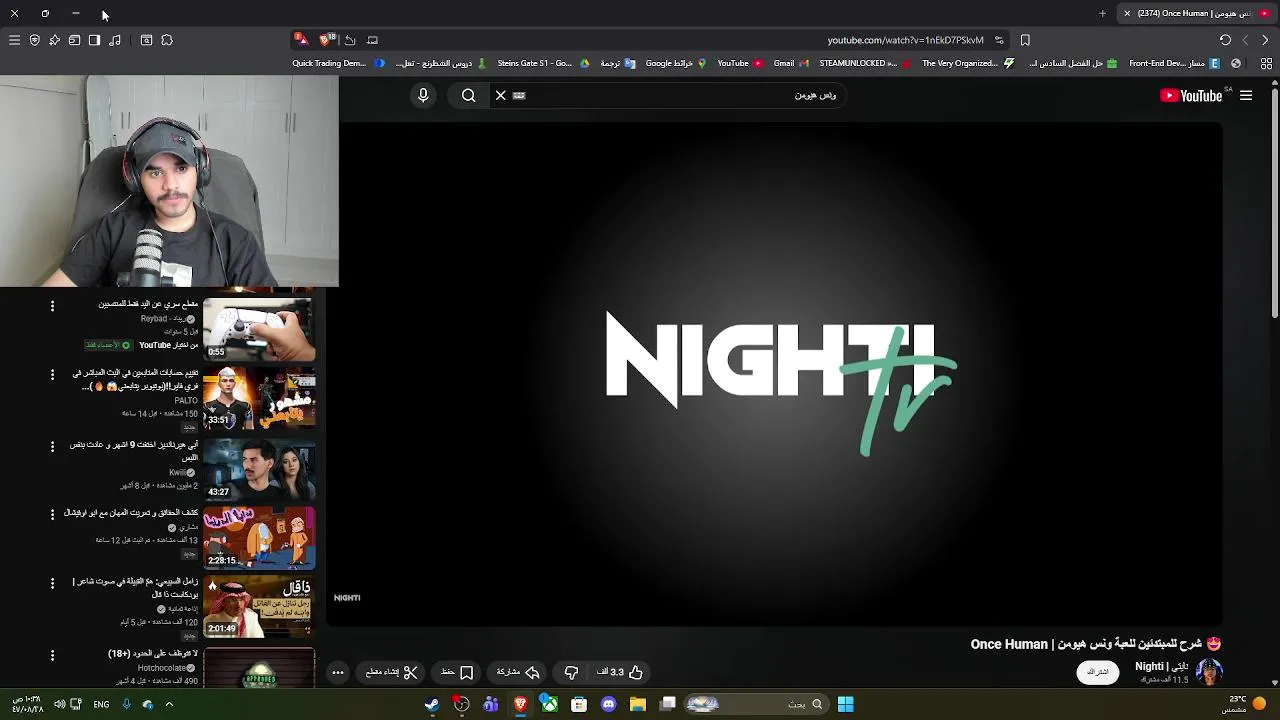
Task: Switch ENG input language in system tray
Action: pyautogui.click(x=101, y=704)
